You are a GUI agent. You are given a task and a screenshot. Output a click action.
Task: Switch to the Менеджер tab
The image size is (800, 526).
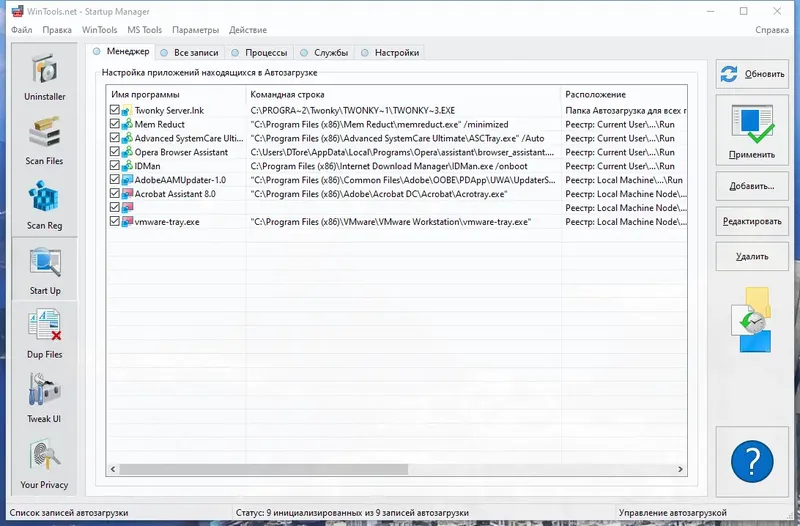(x=121, y=52)
